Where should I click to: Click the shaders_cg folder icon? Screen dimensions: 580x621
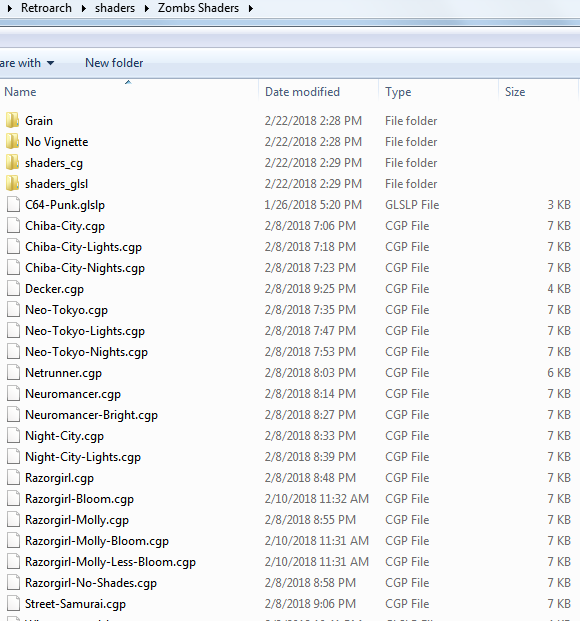pyautogui.click(x=13, y=162)
